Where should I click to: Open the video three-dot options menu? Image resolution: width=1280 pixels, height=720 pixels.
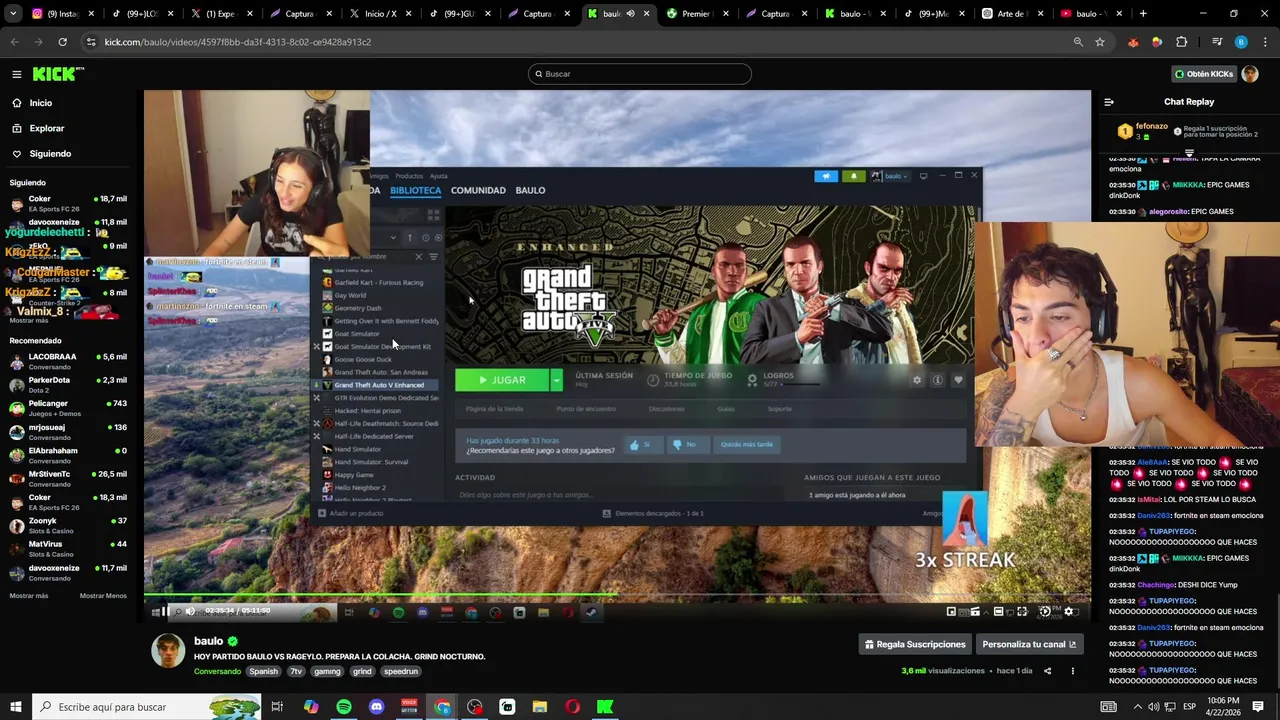pos(1072,671)
